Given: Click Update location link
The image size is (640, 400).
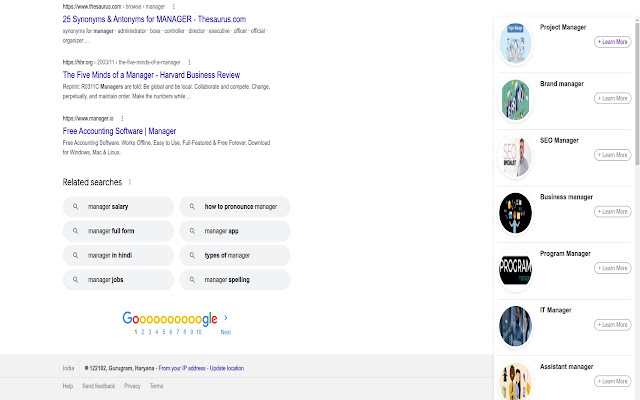Looking at the screenshot, I should click(x=227, y=368).
